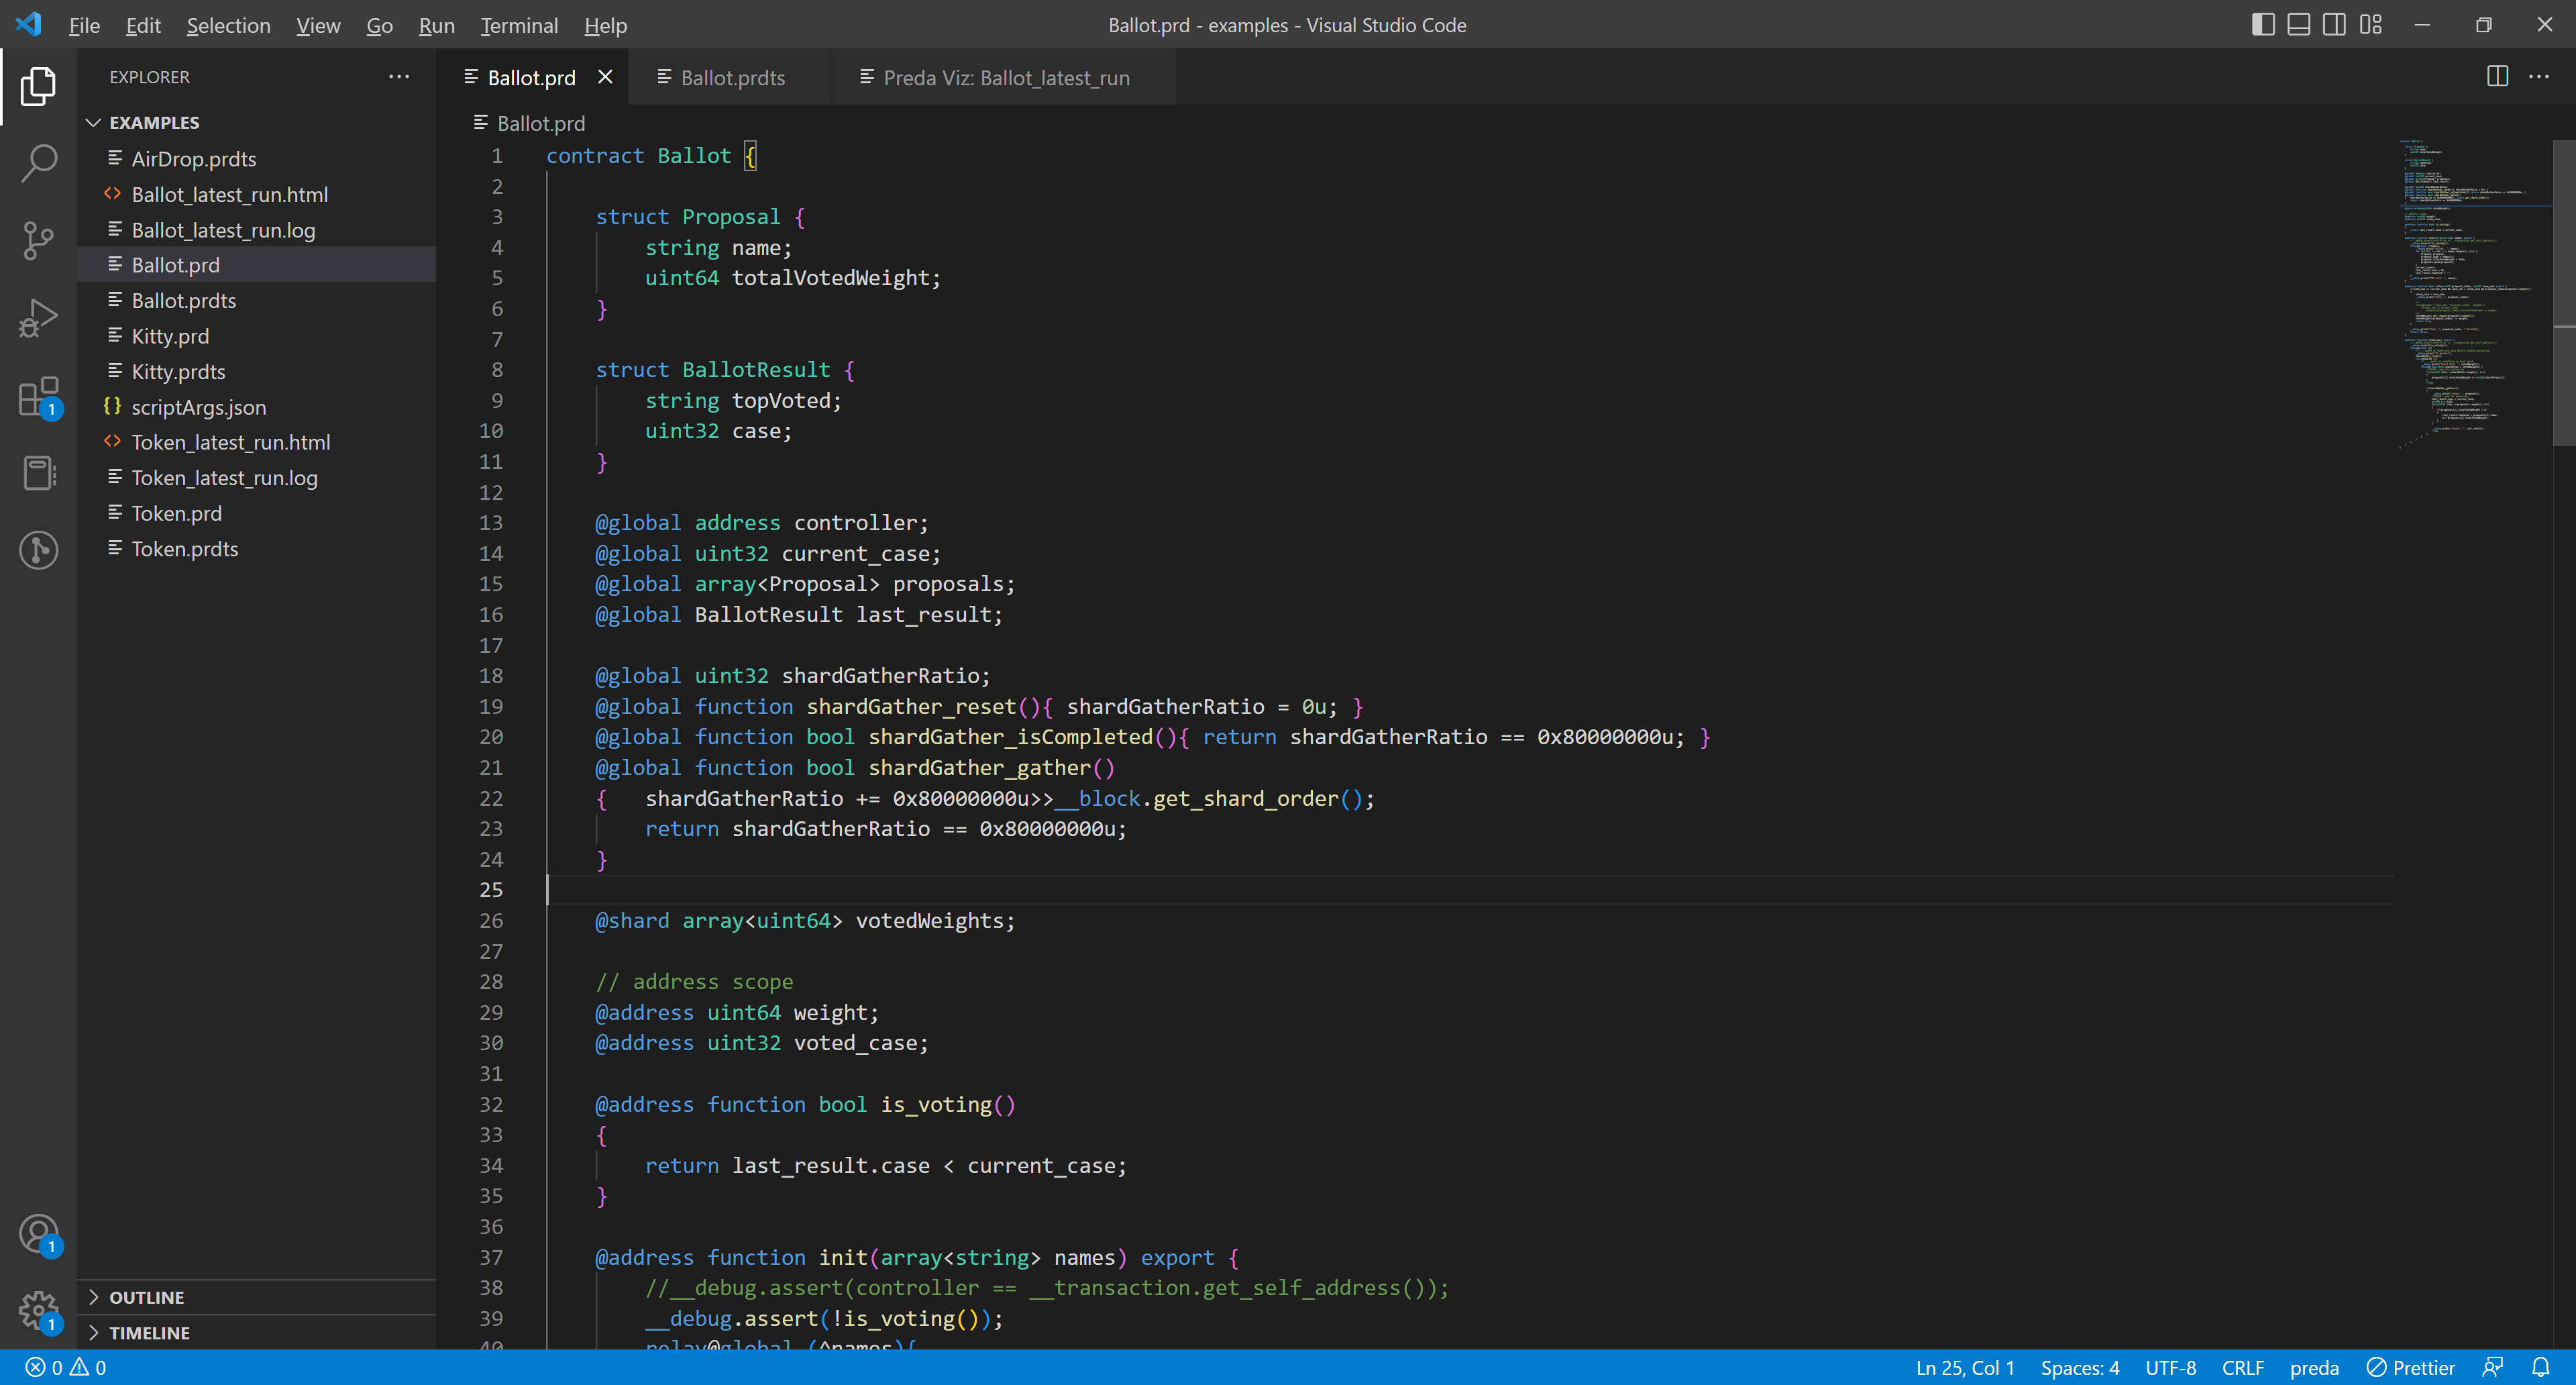Close the Ballot.prd editor tab

605,77
